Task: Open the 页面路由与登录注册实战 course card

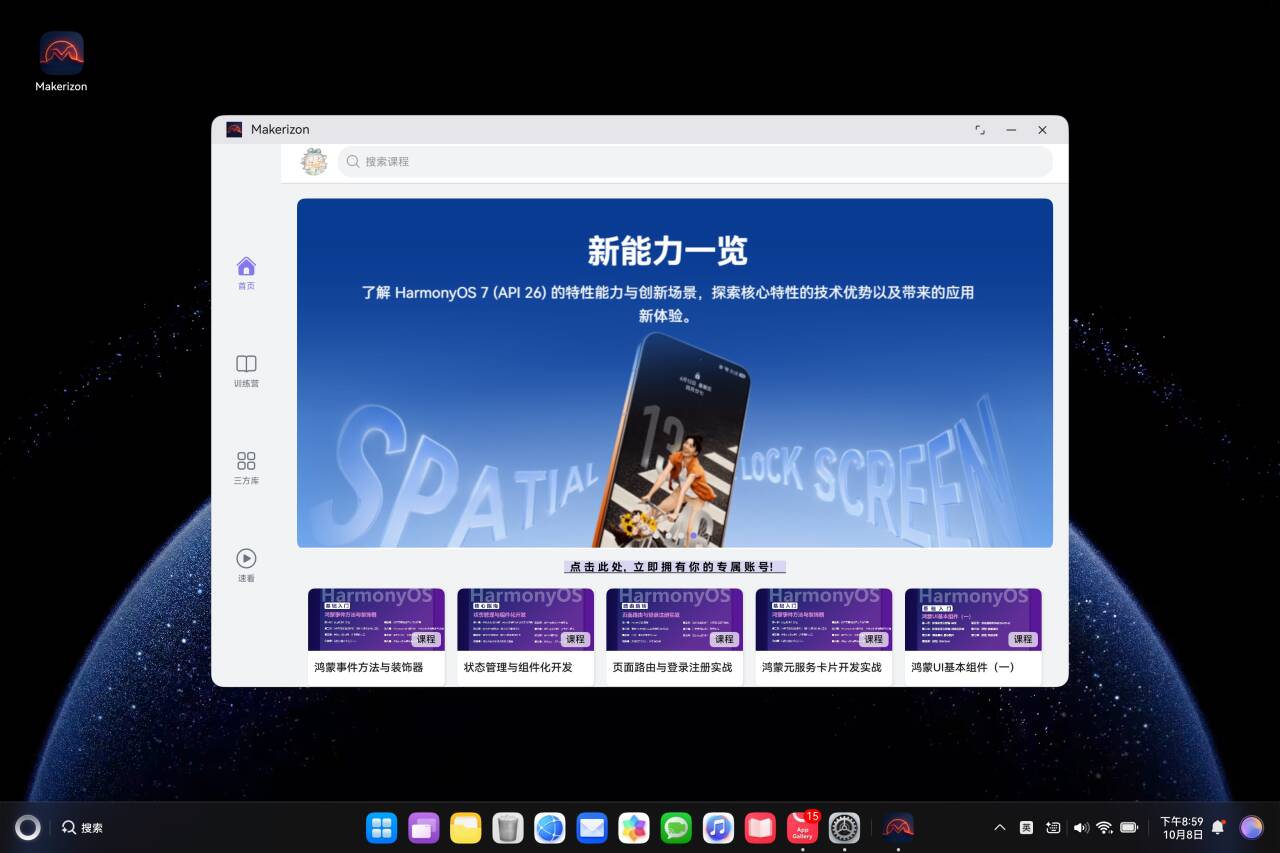Action: 674,636
